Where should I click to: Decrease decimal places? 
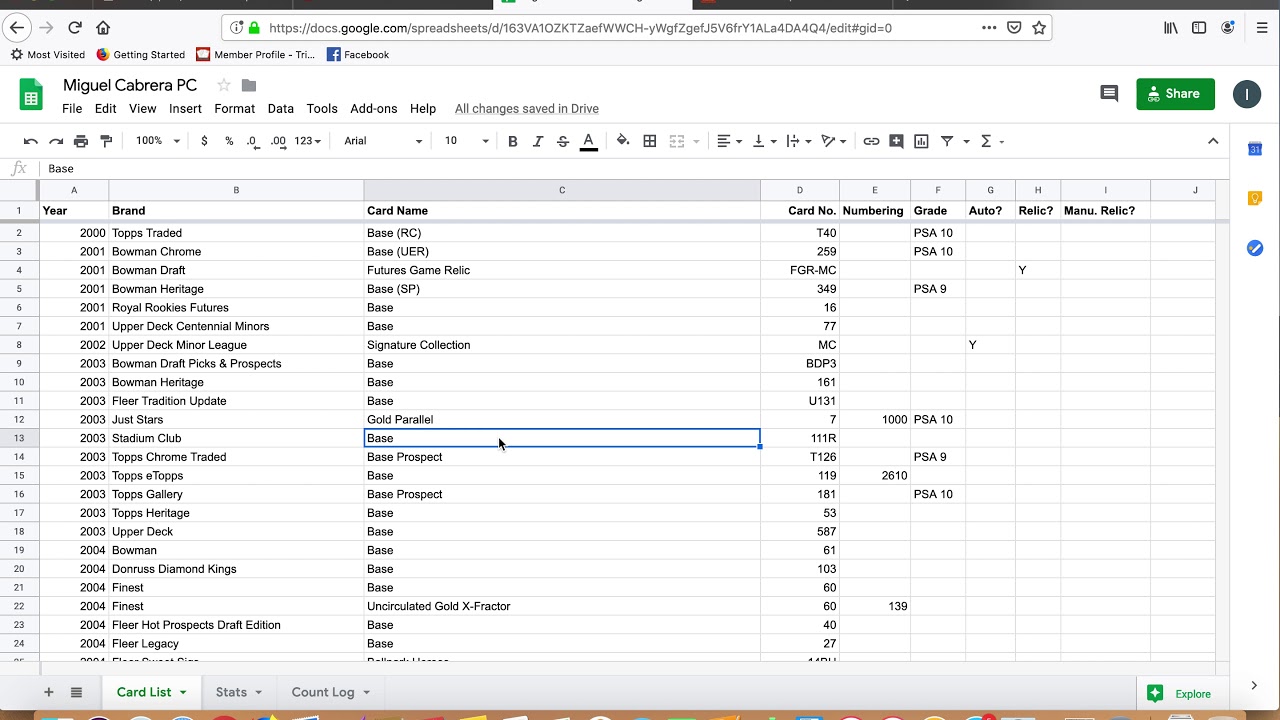(253, 141)
